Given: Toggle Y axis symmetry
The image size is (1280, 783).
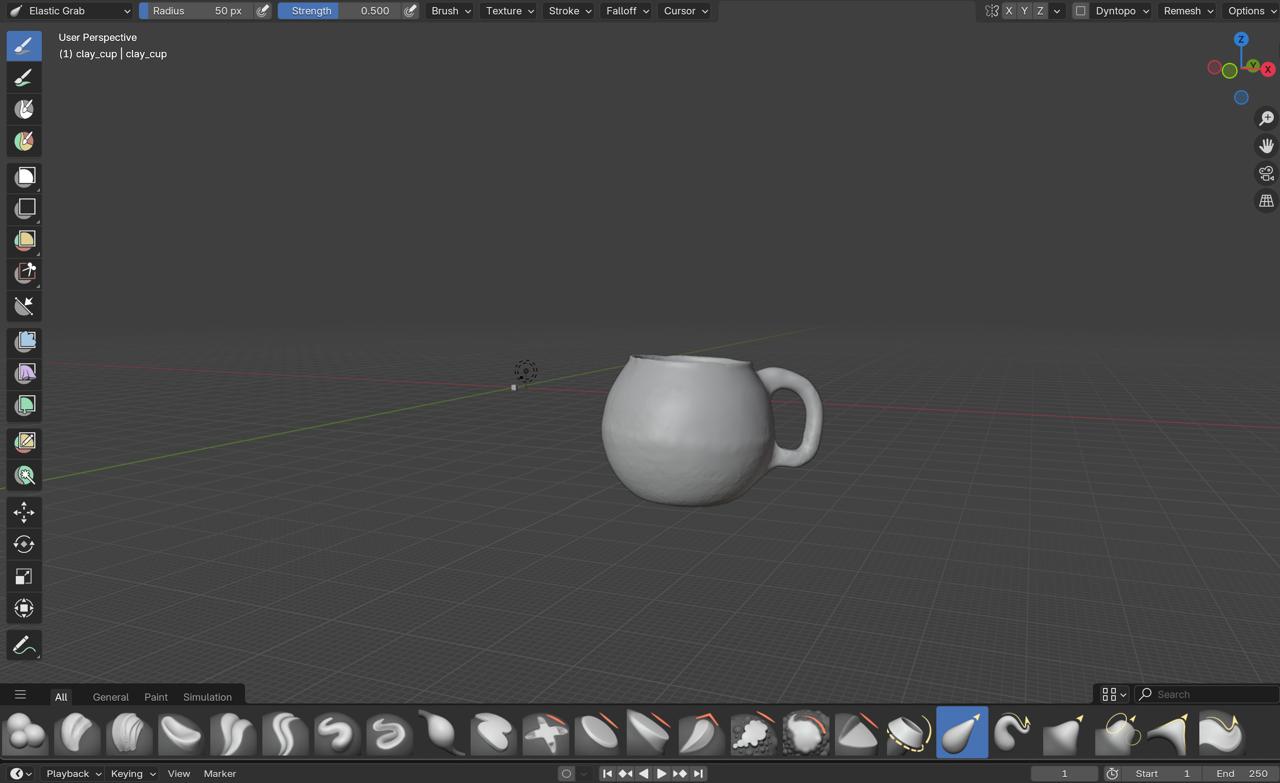Looking at the screenshot, I should point(1024,11).
